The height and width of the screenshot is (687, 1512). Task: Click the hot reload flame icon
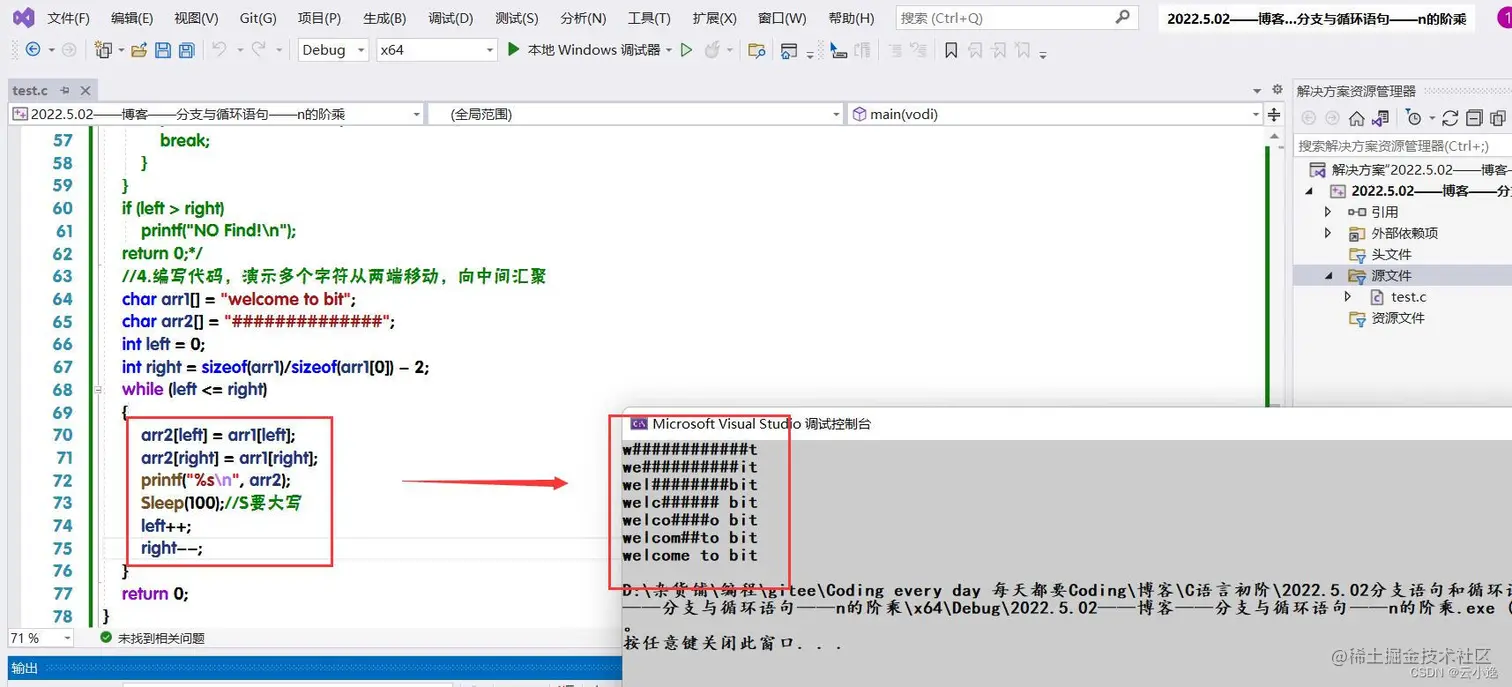[x=713, y=49]
